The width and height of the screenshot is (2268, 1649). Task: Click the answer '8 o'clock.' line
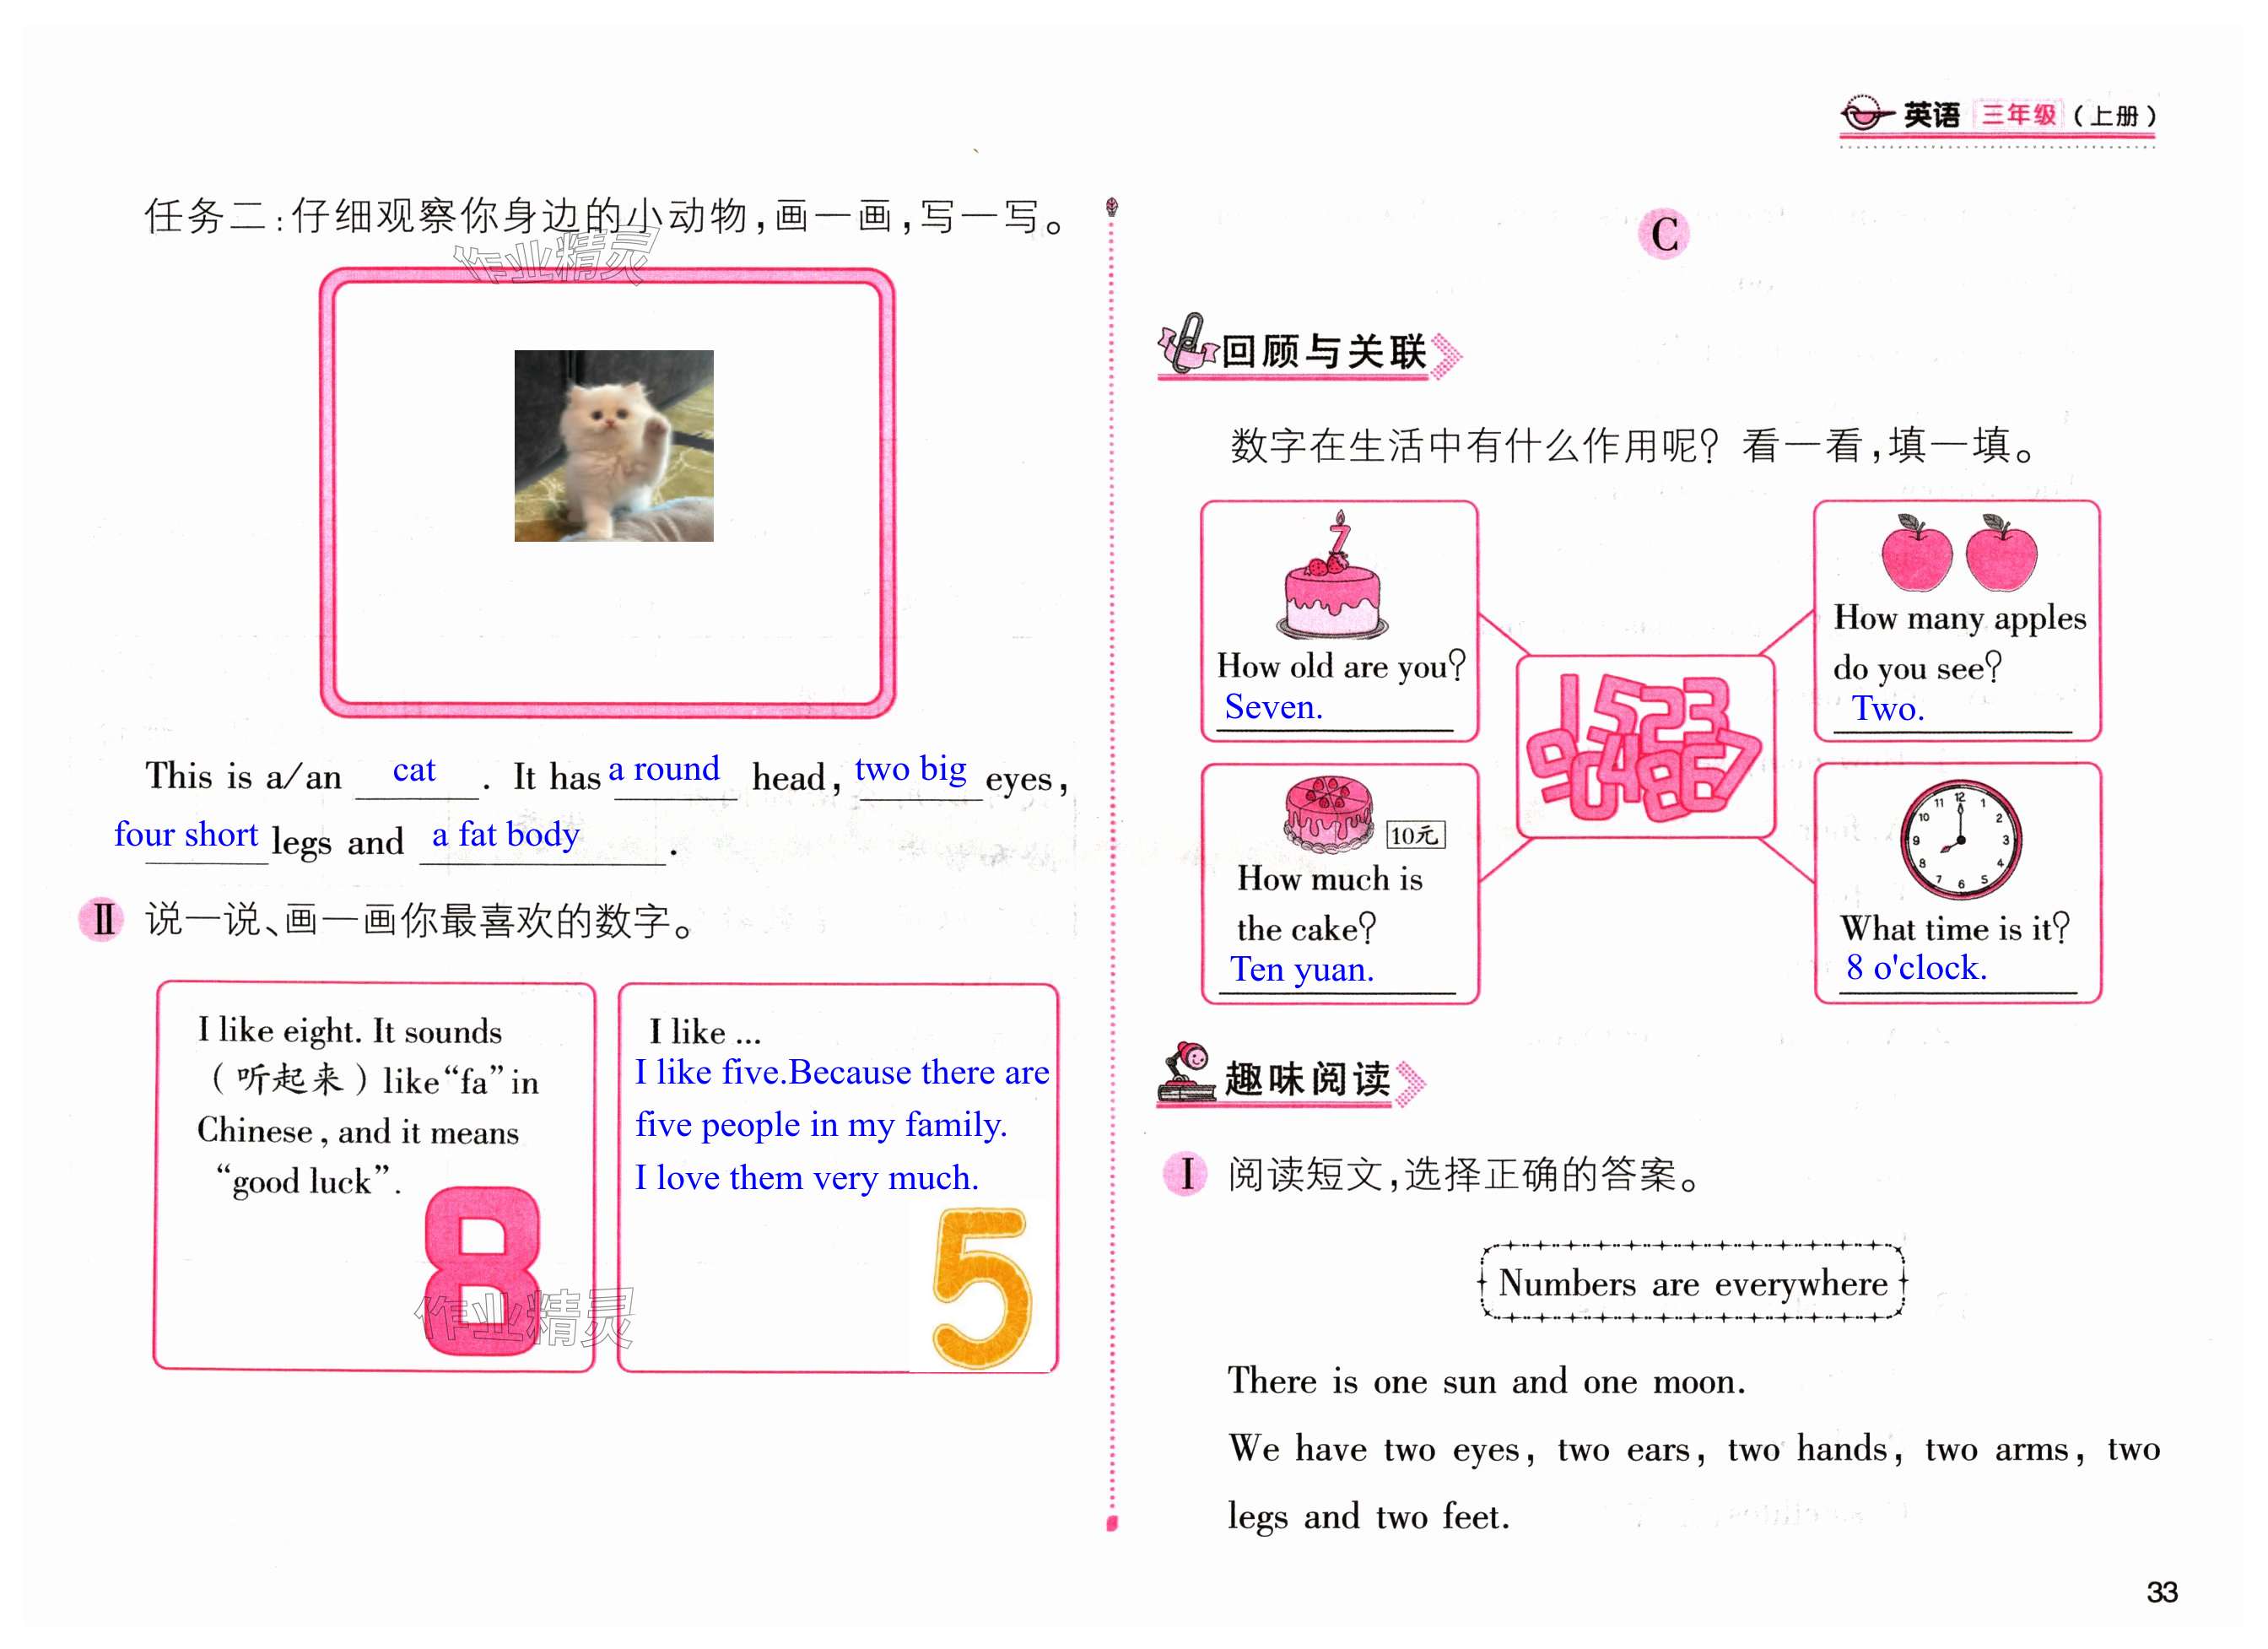[x=1916, y=968]
